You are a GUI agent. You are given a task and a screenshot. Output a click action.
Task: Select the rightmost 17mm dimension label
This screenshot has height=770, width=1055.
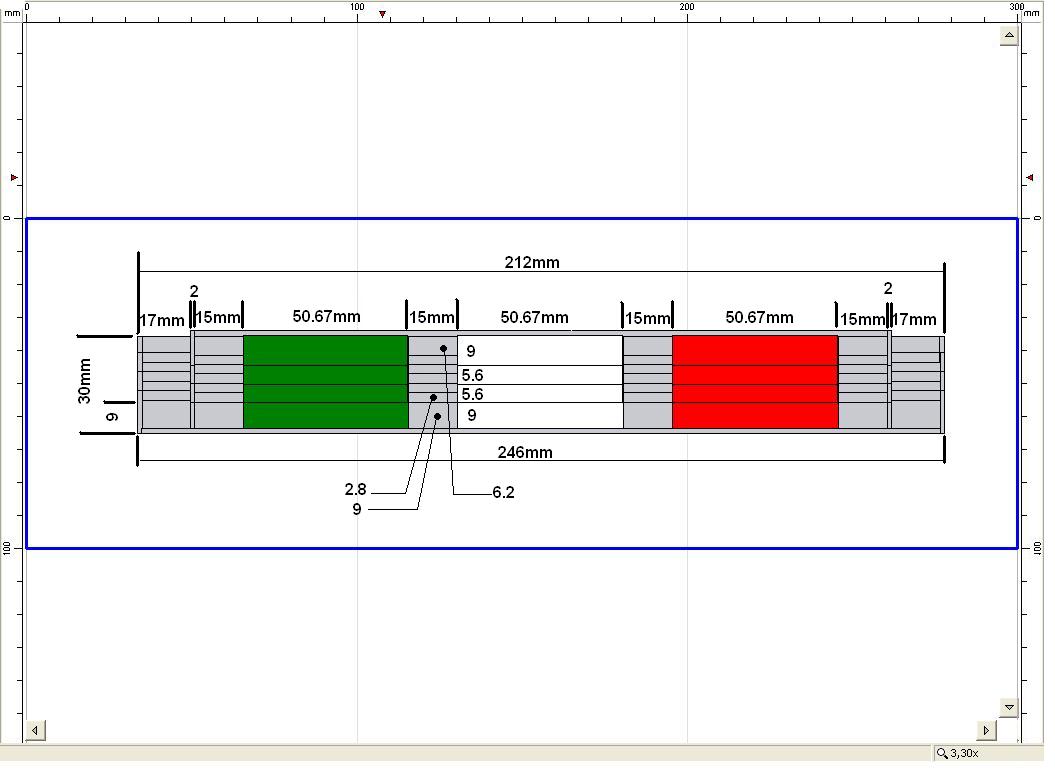pyautogui.click(x=914, y=320)
